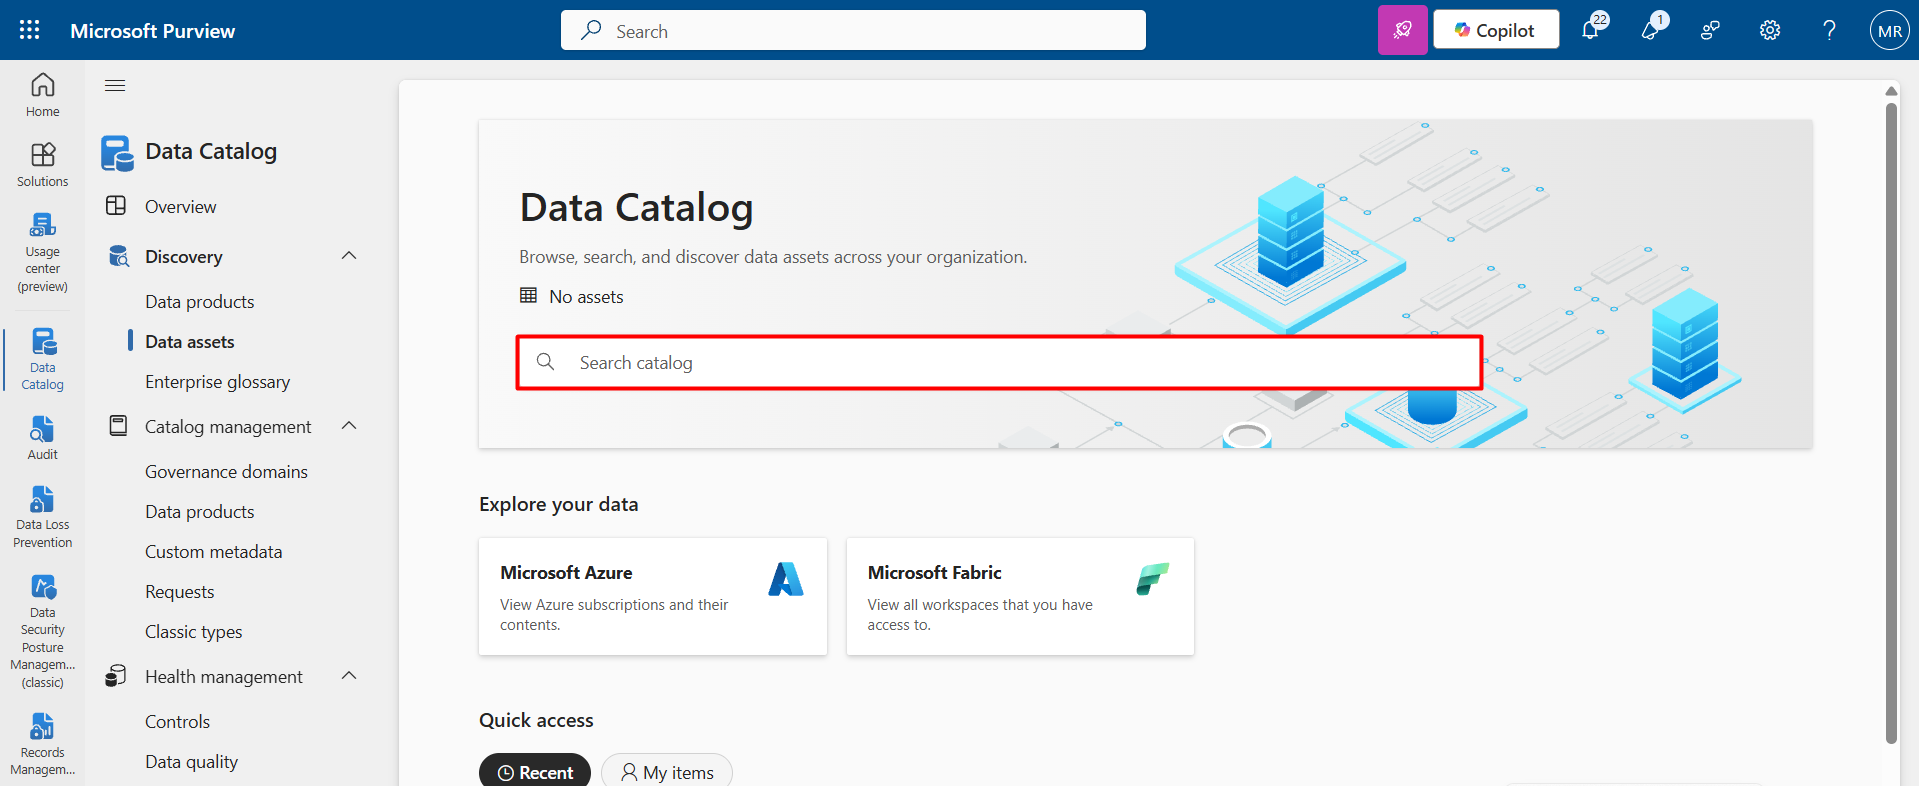
Task: Open the app launcher waffle icon
Action: [30, 30]
